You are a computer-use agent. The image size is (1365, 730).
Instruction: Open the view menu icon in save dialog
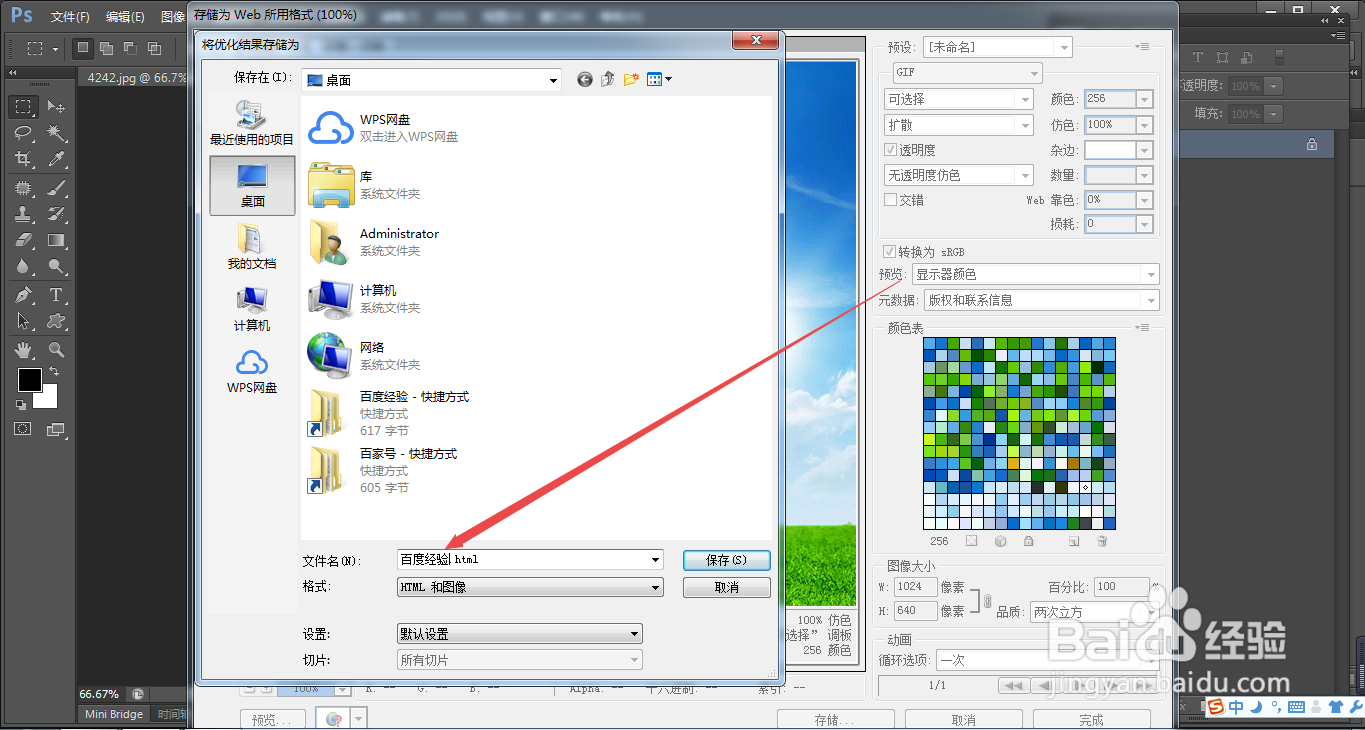(x=659, y=80)
